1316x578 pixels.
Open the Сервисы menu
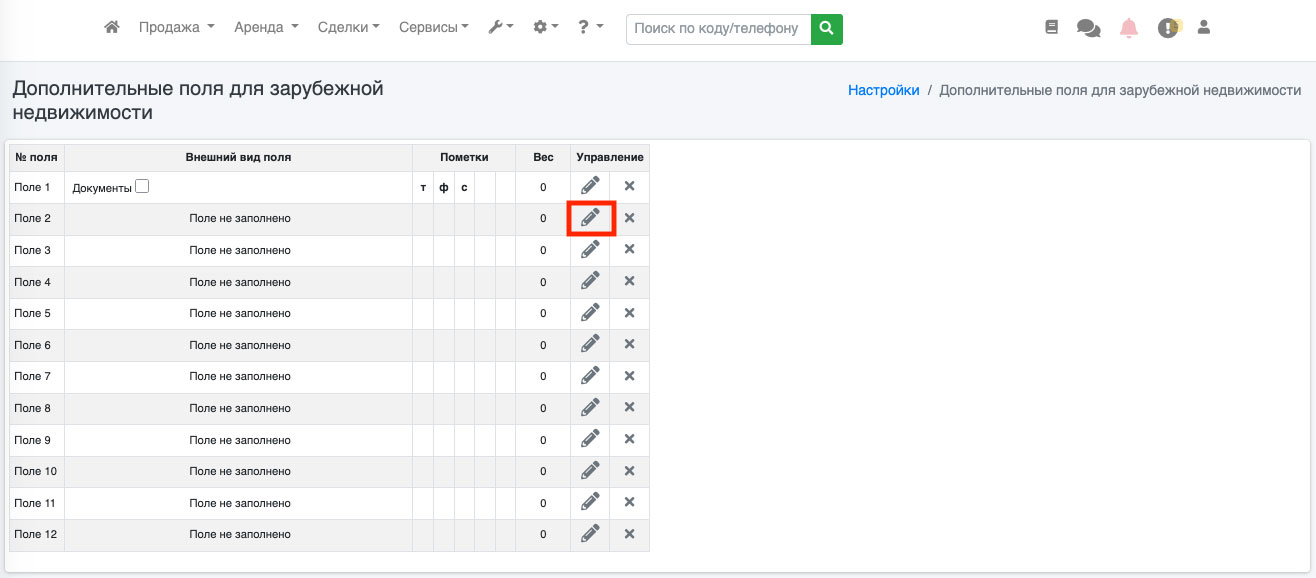433,28
